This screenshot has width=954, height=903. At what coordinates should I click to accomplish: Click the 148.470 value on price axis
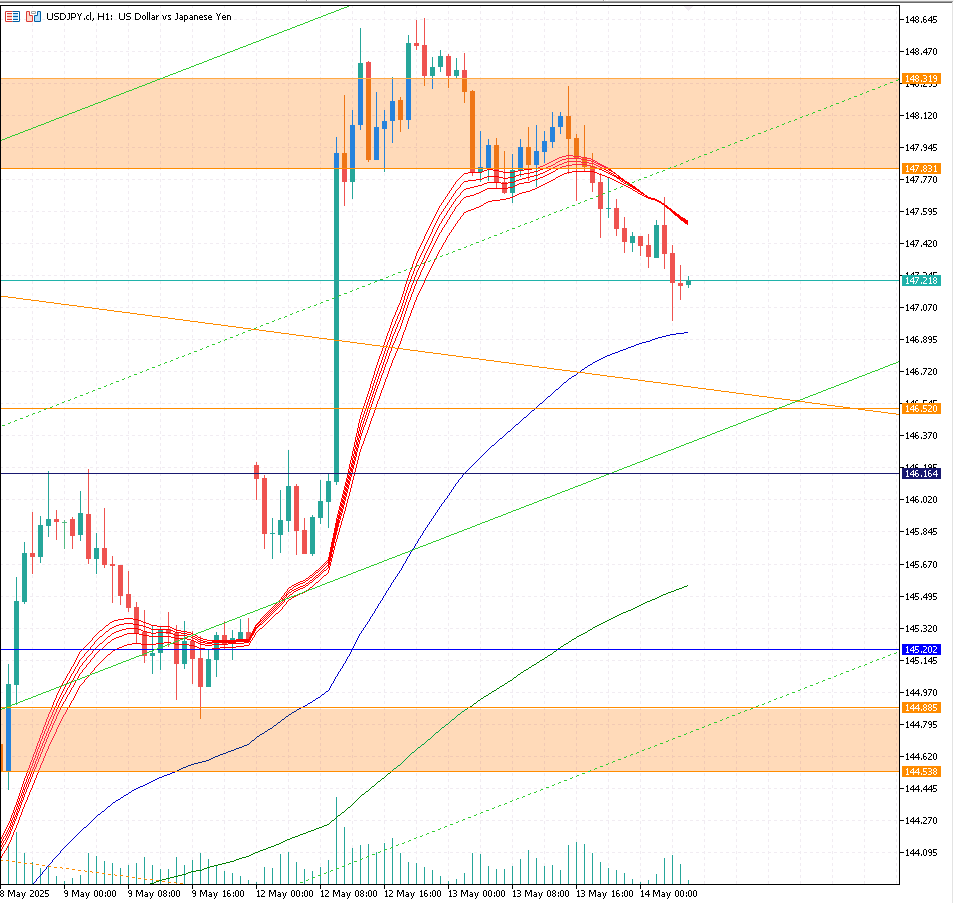tap(921, 52)
